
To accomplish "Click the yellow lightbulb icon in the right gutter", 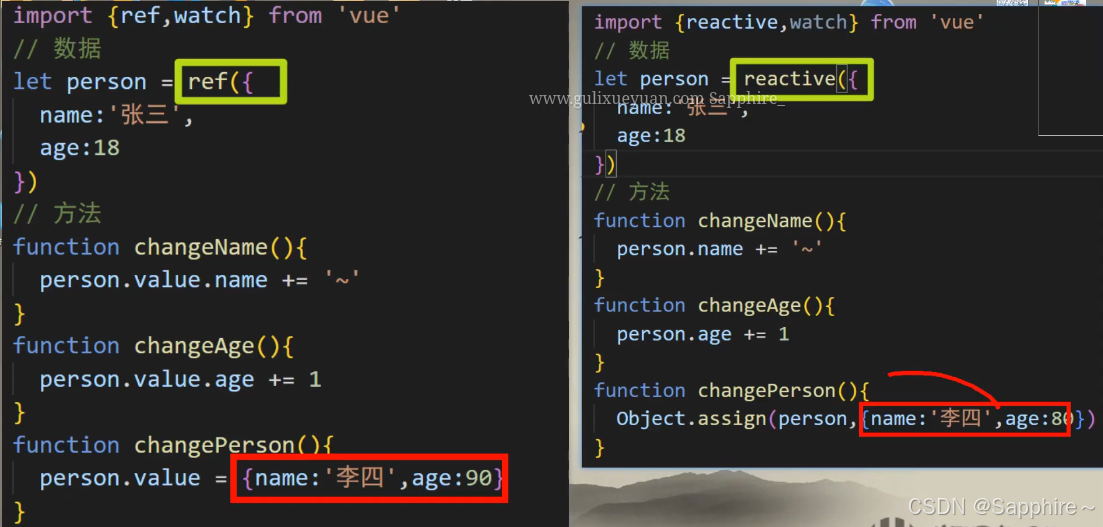I will coord(582,129).
